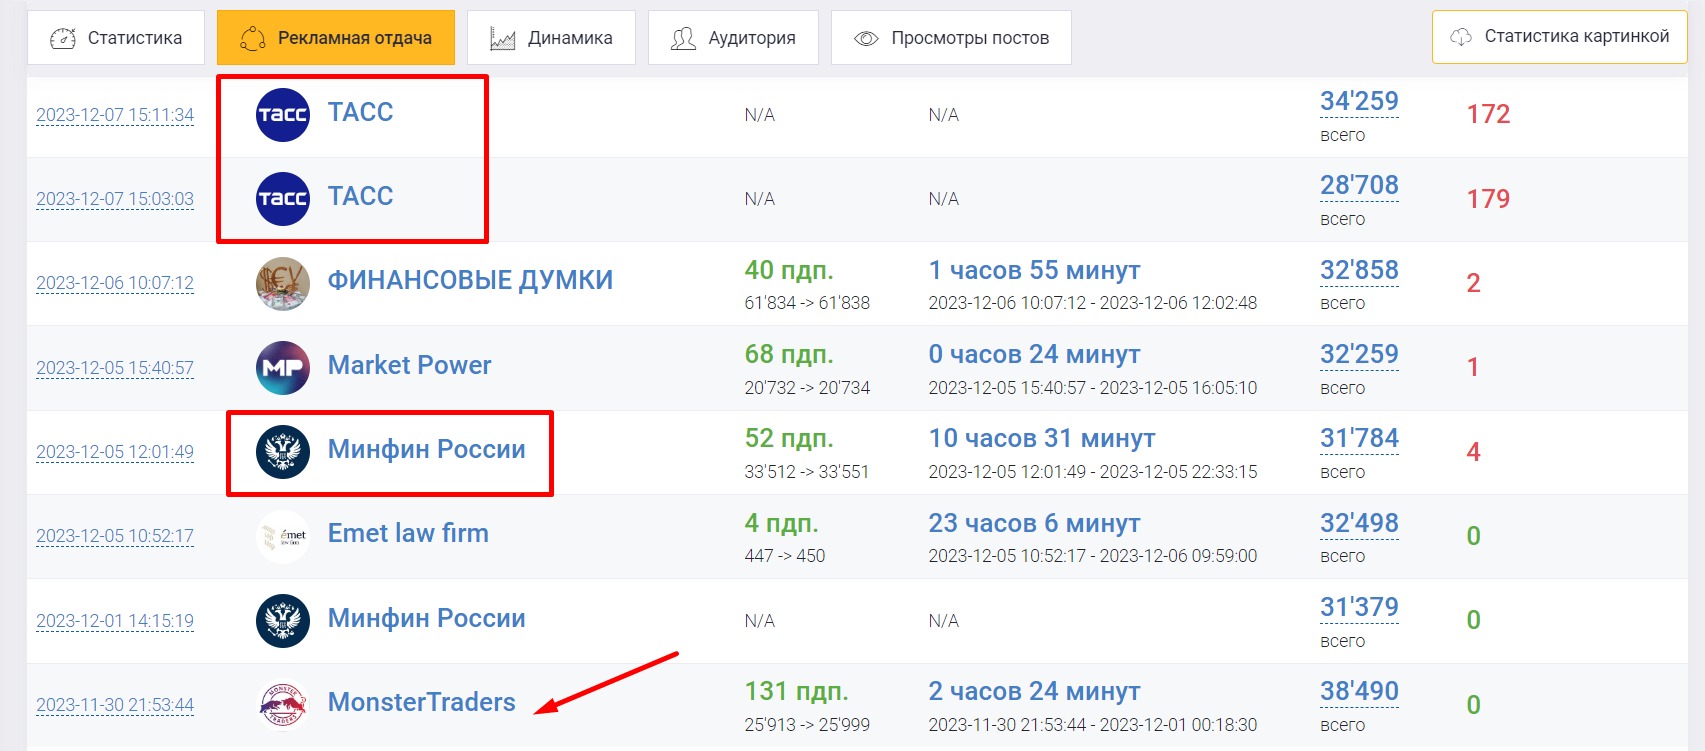Viewport: 1705px width, 751px height.
Task: Click the people icon in Аудитория tab
Action: click(x=683, y=39)
